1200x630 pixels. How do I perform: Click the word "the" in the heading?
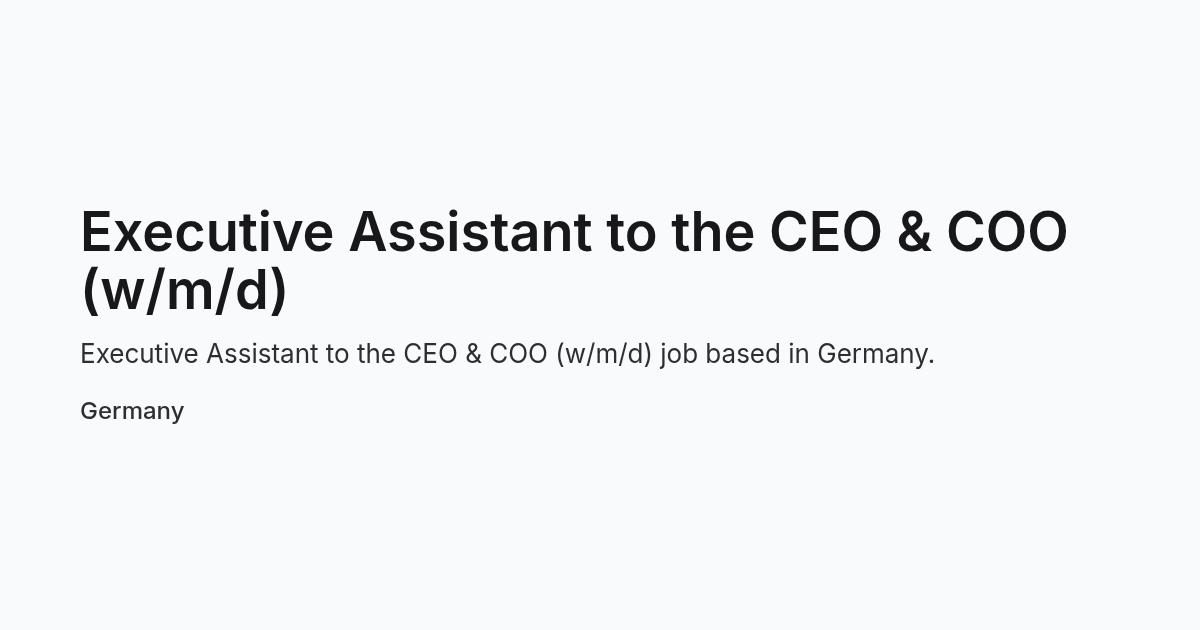click(x=712, y=231)
